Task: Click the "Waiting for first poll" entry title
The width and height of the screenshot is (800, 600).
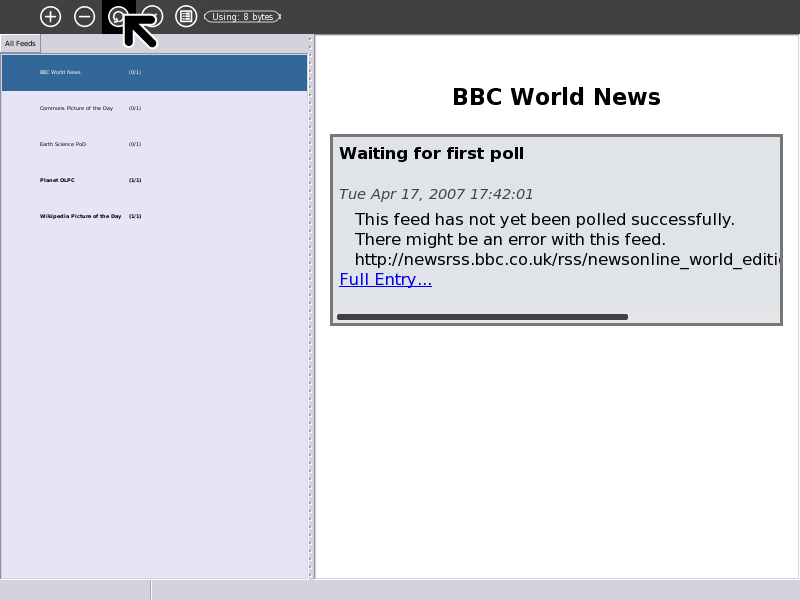Action: point(432,154)
